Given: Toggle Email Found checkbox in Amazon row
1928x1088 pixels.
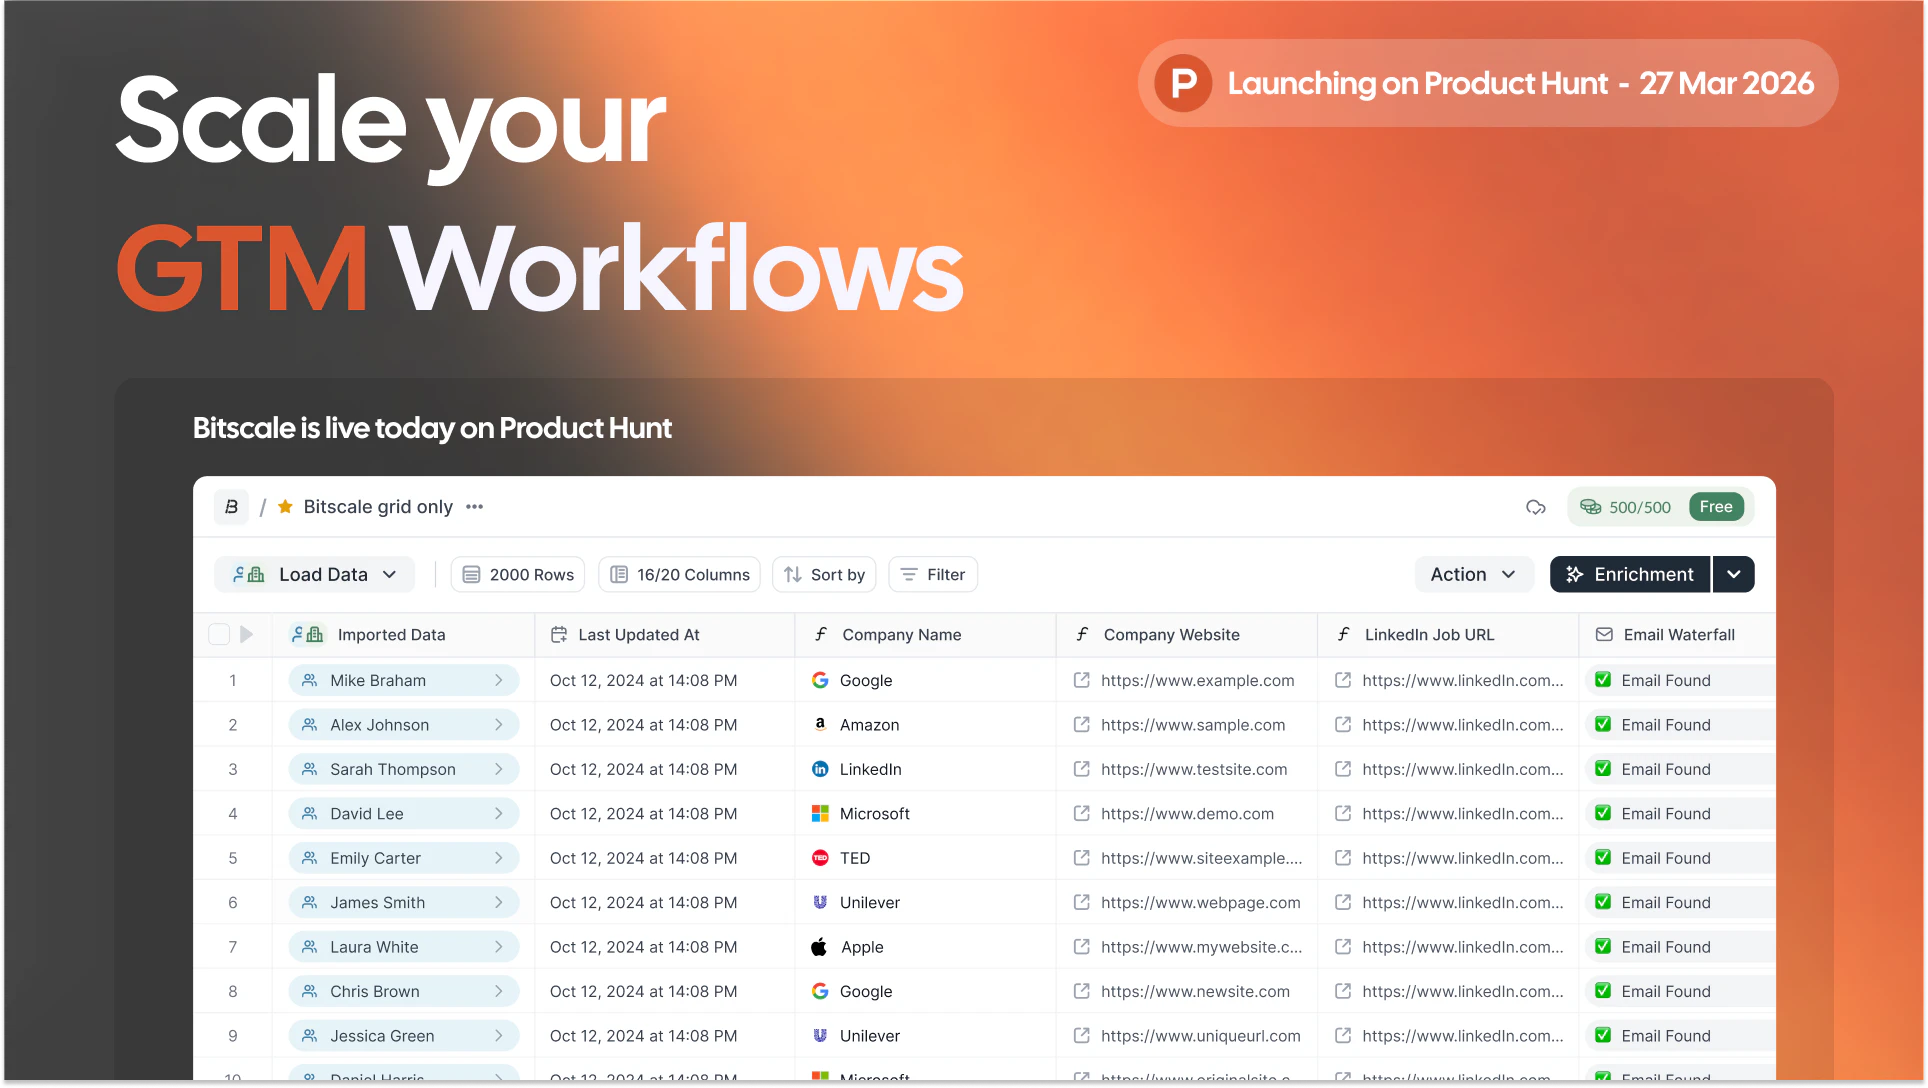Looking at the screenshot, I should point(1603,724).
